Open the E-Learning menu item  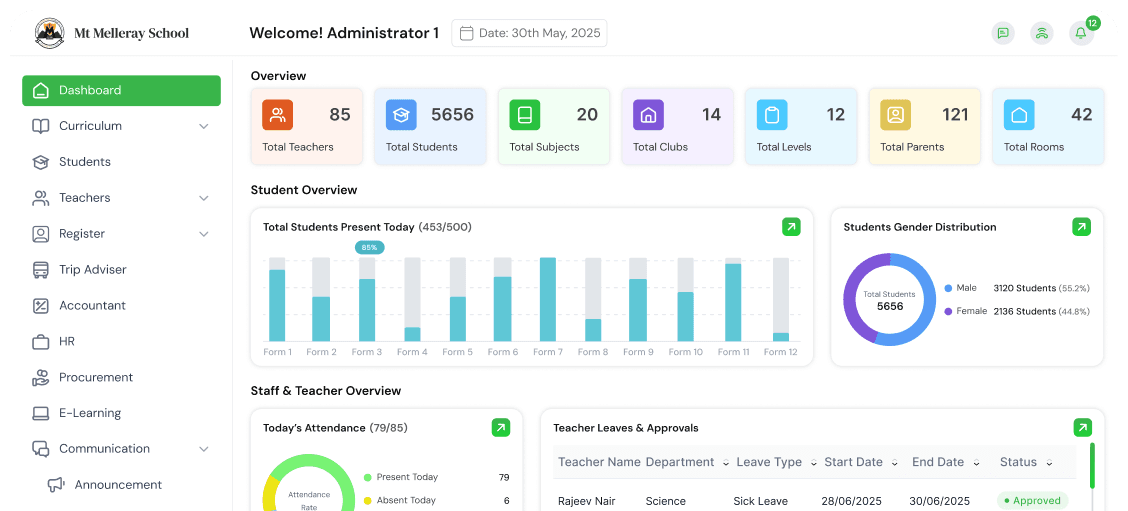coord(89,413)
